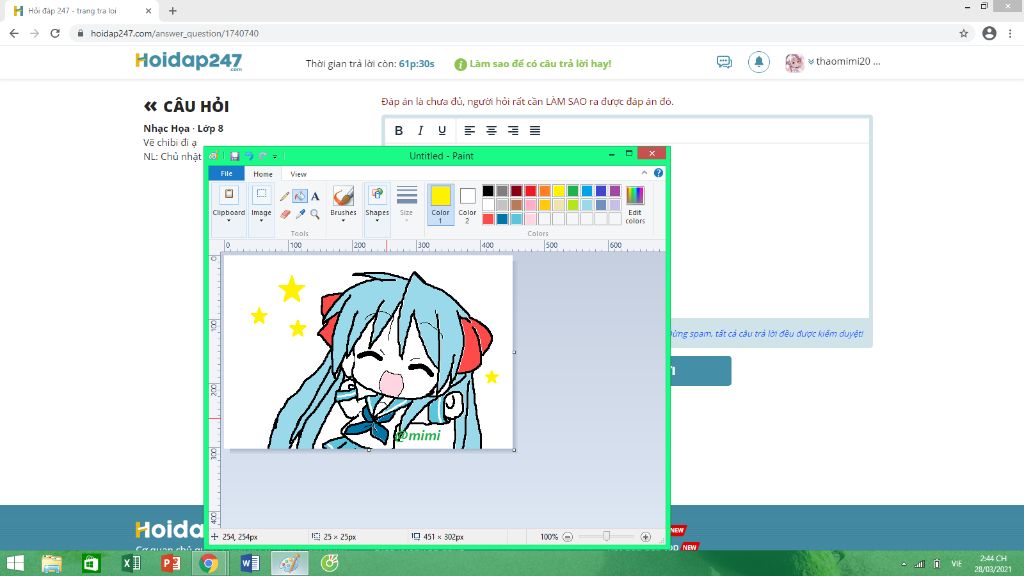This screenshot has width=1024, height=576.
Task: Switch to the View tab in Paint
Action: point(298,174)
